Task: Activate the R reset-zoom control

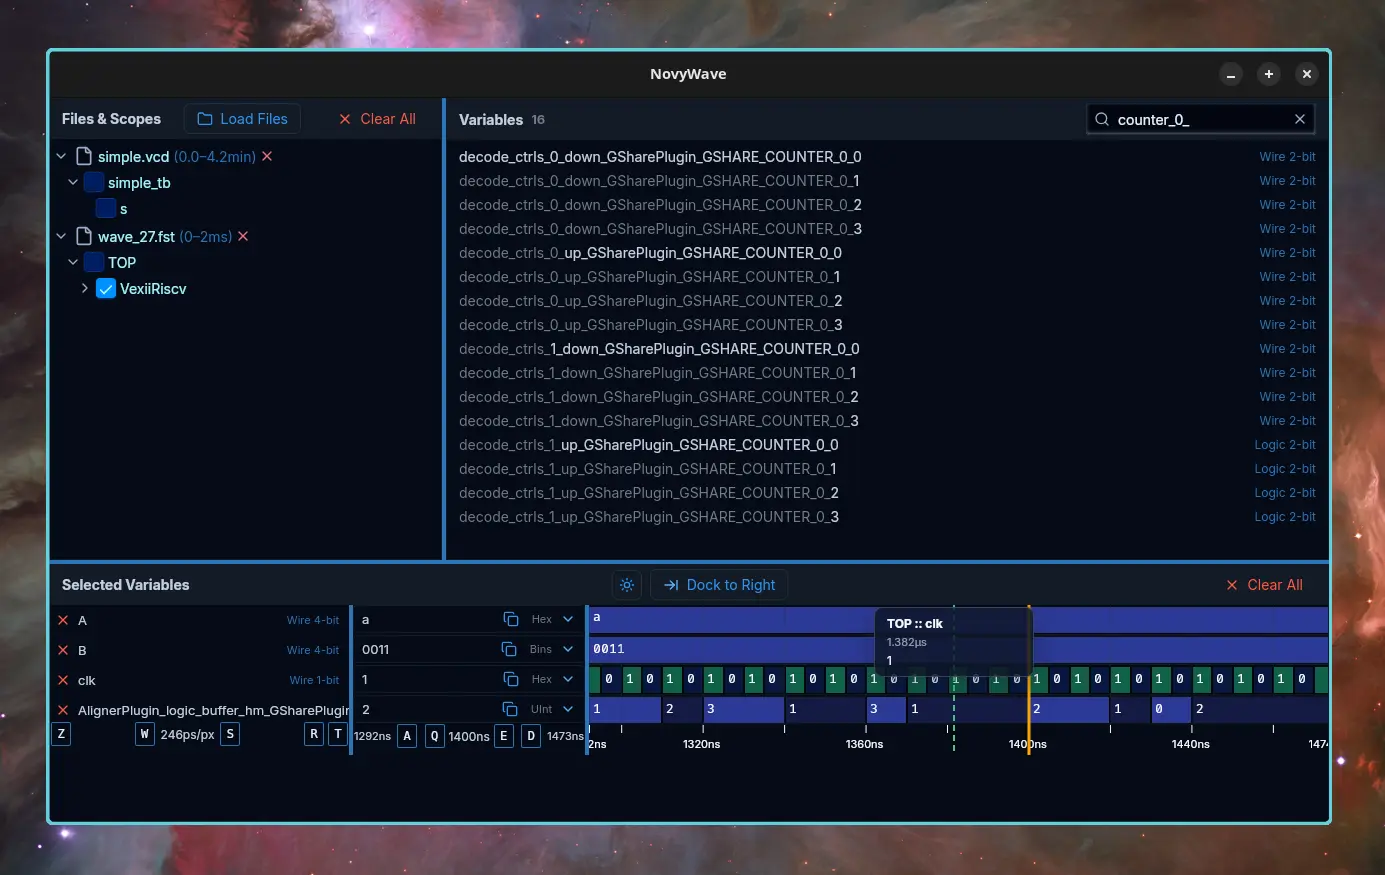Action: coord(313,733)
